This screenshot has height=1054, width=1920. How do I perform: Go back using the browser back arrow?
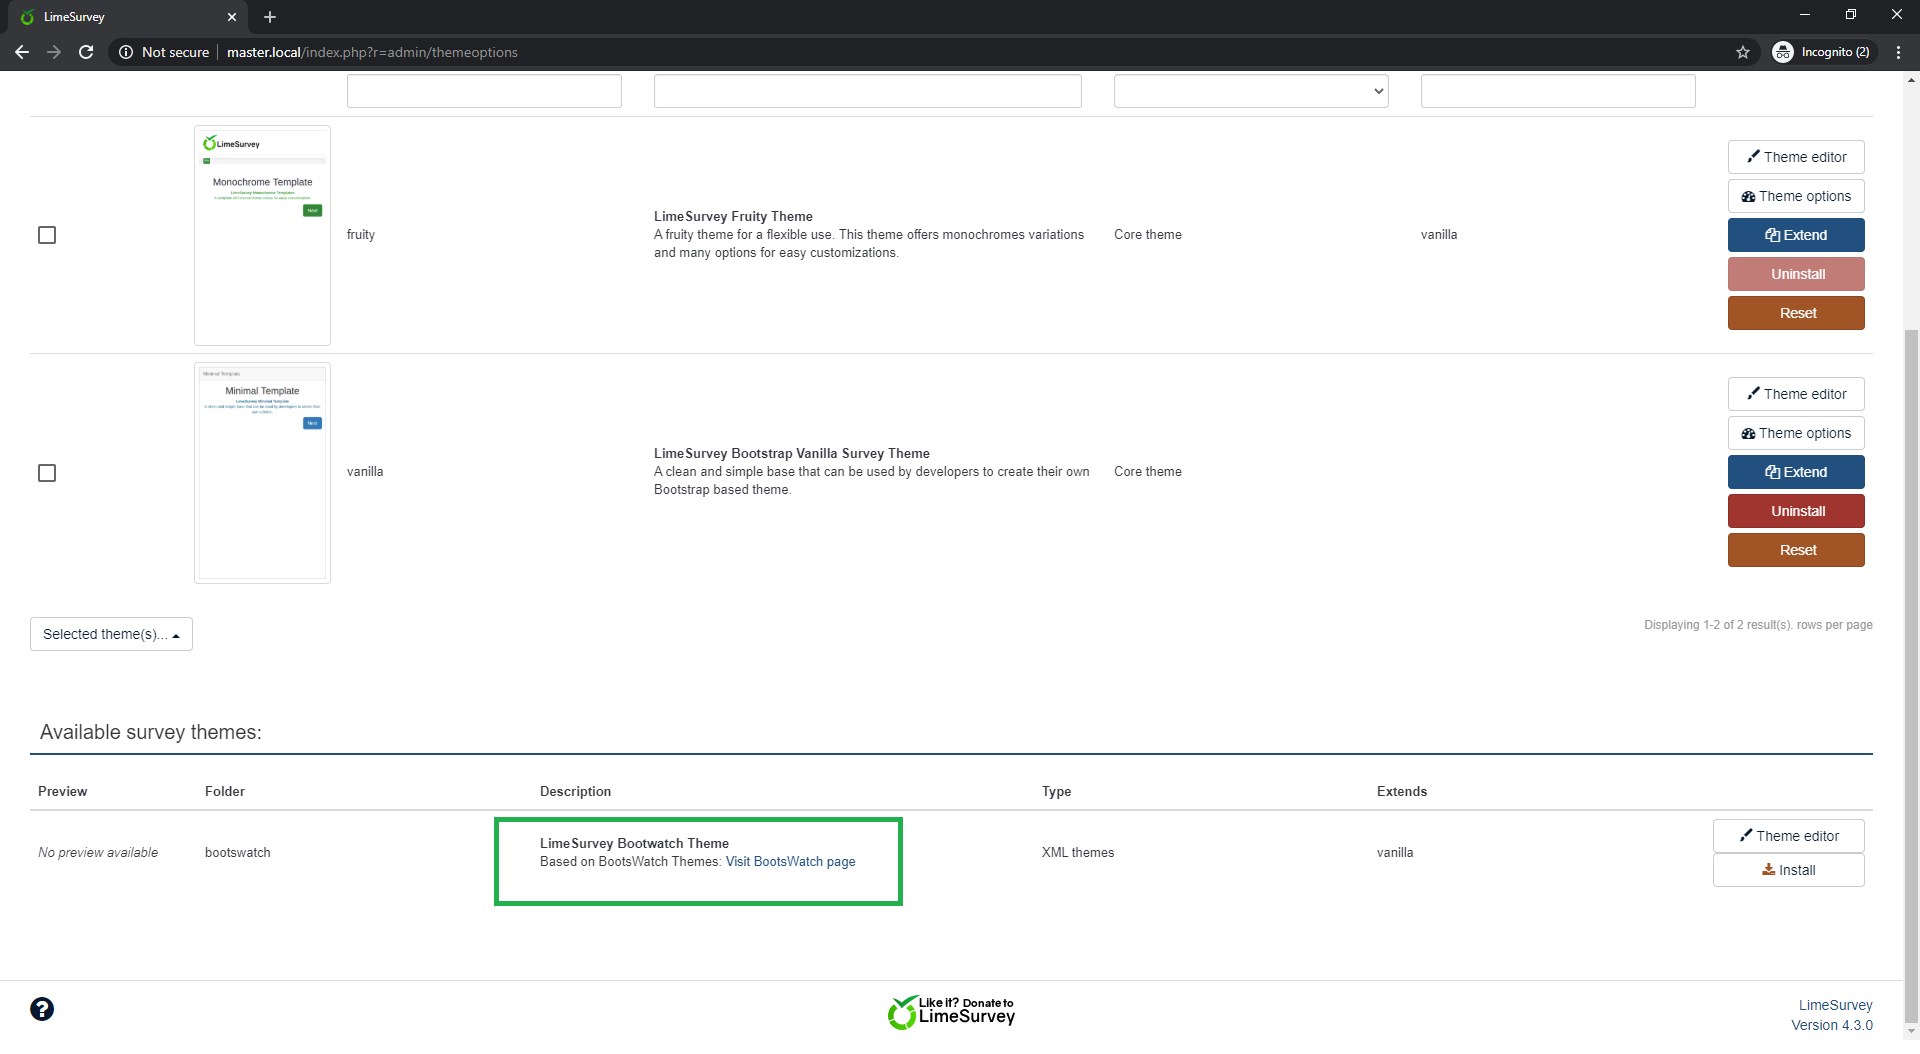(x=22, y=52)
